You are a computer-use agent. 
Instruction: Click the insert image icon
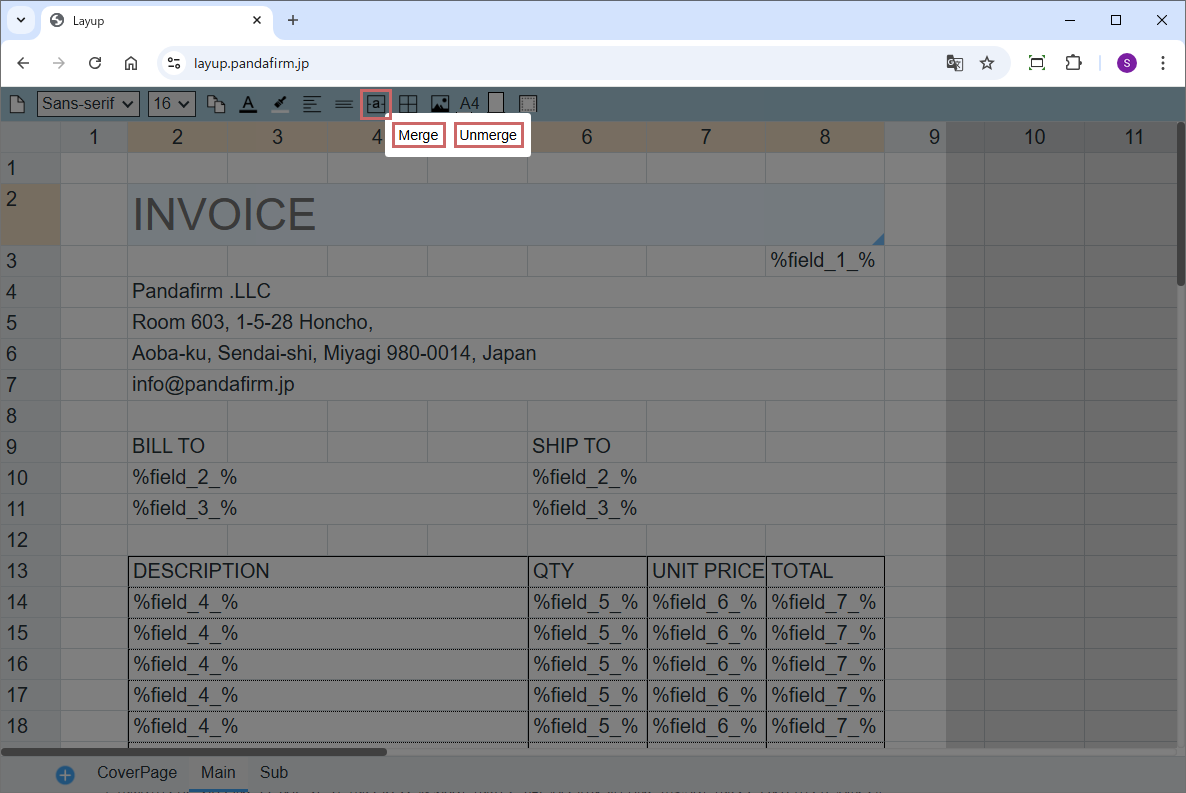(440, 104)
